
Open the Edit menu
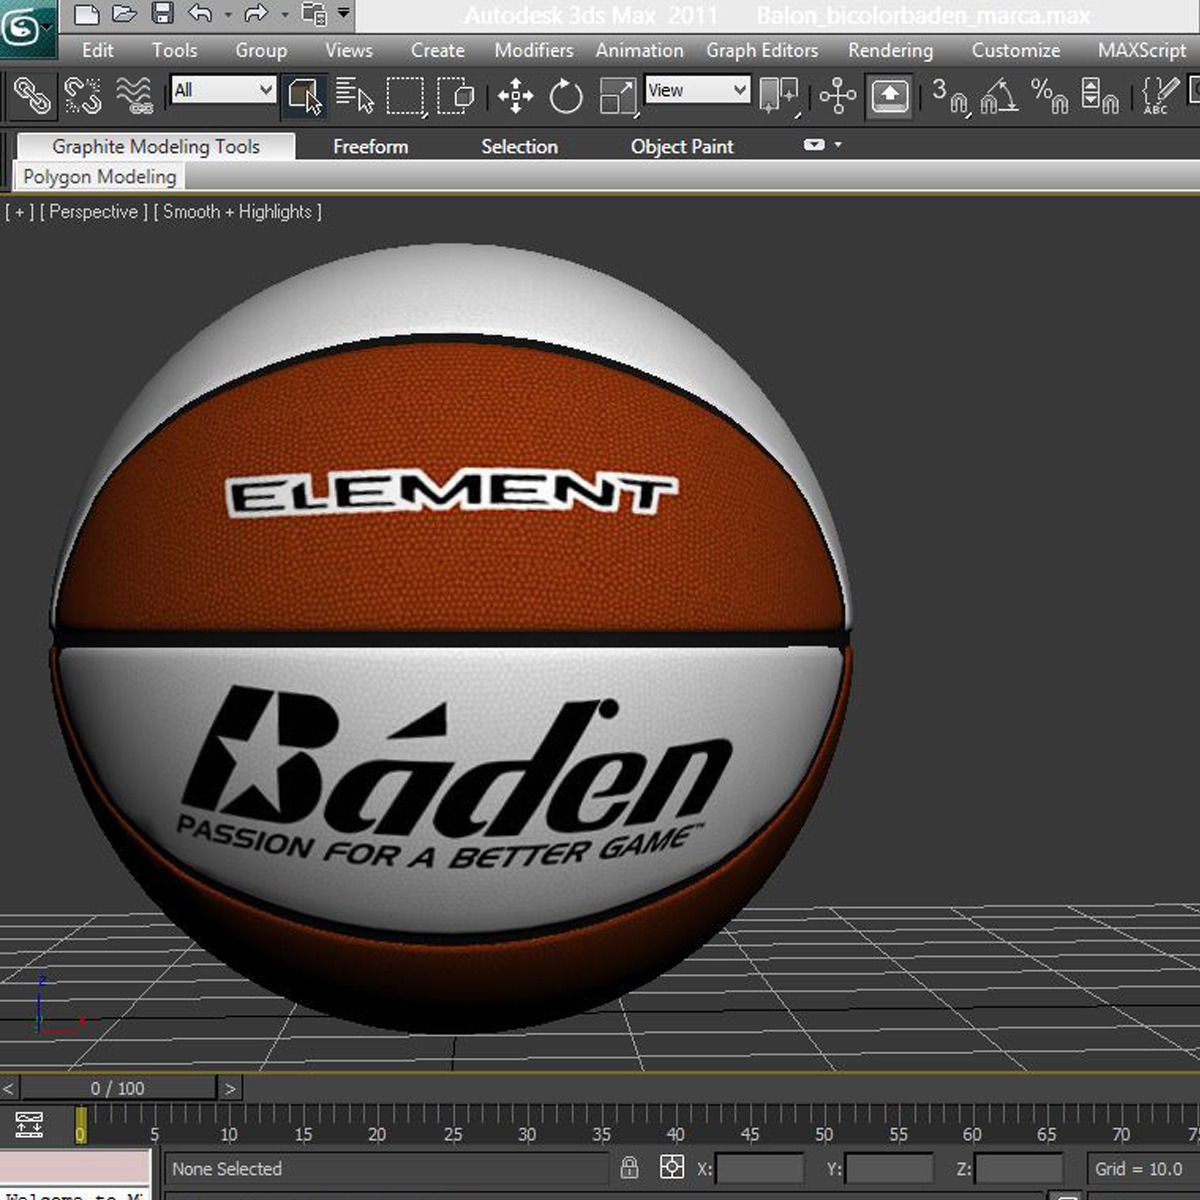point(97,50)
